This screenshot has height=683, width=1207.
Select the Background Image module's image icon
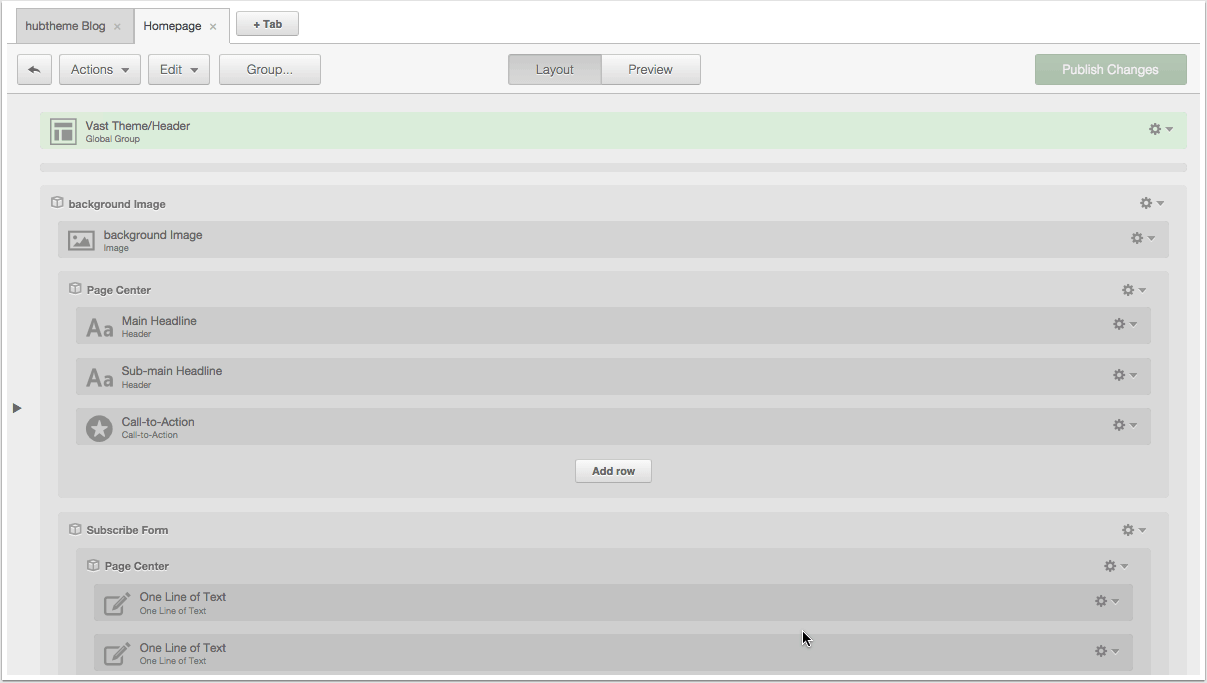pos(80,238)
